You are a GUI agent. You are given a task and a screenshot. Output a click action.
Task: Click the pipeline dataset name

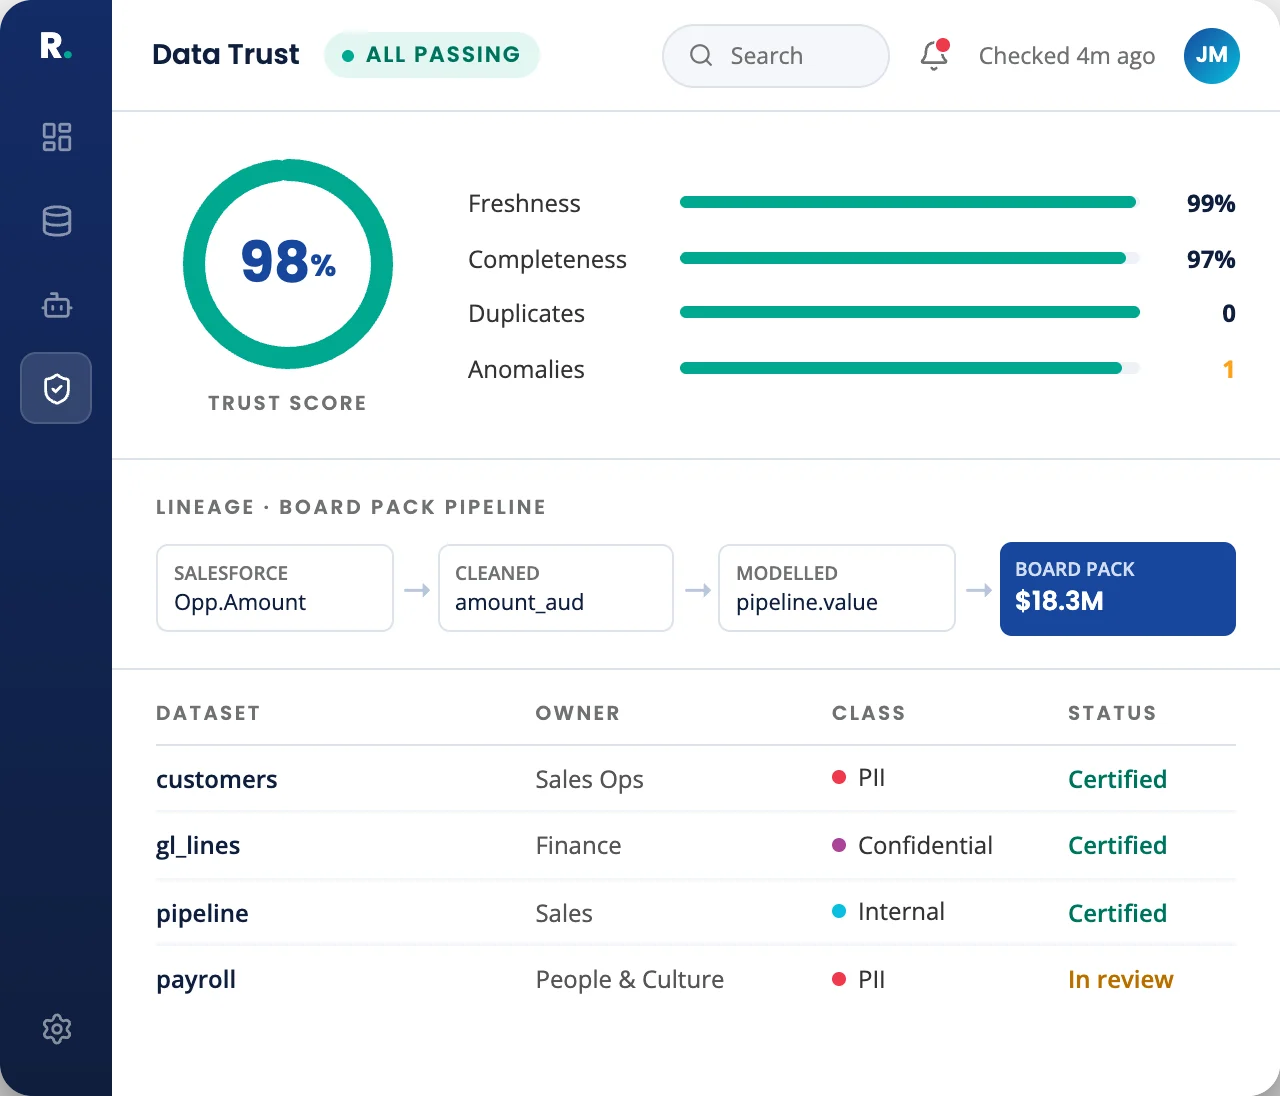pos(202,914)
